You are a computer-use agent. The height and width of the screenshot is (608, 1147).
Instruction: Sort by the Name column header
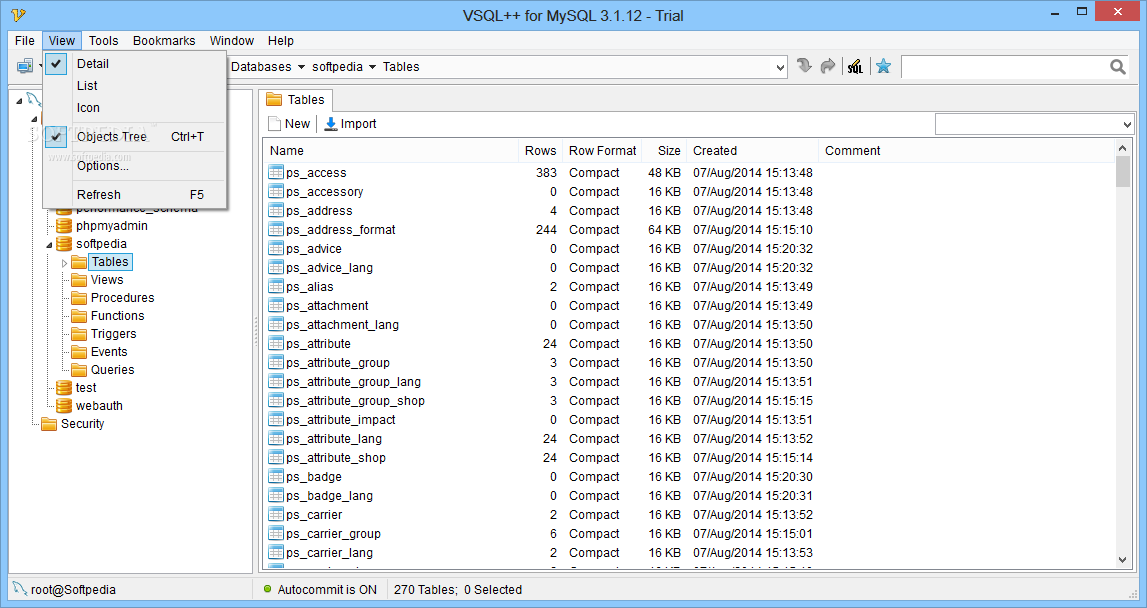391,151
